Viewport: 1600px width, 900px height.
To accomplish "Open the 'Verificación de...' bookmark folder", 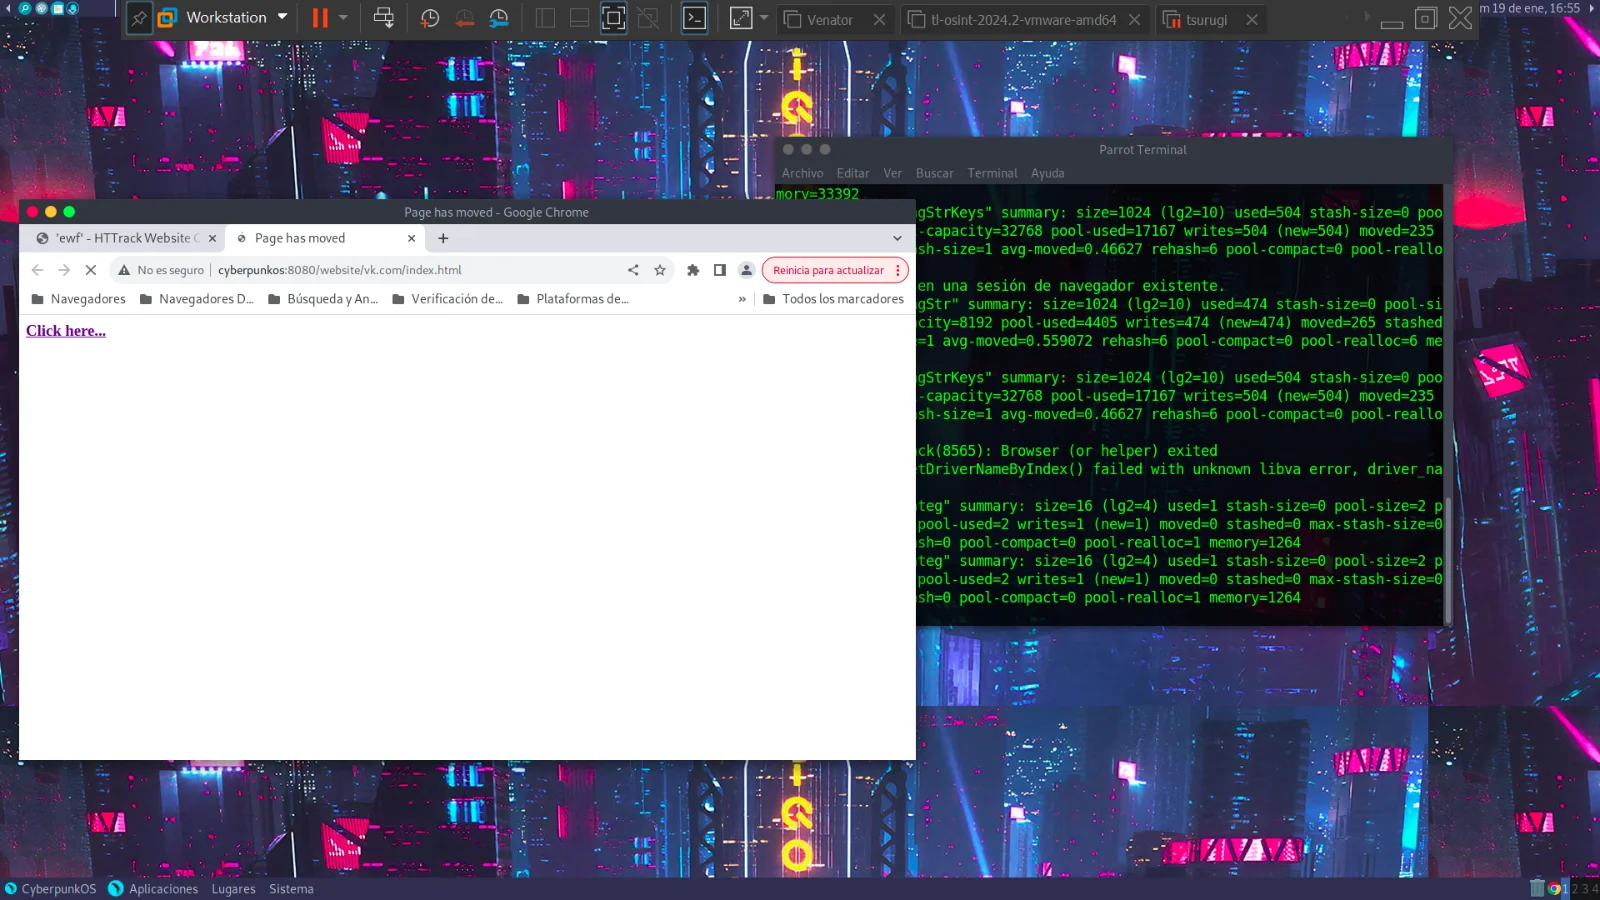I will (448, 299).
